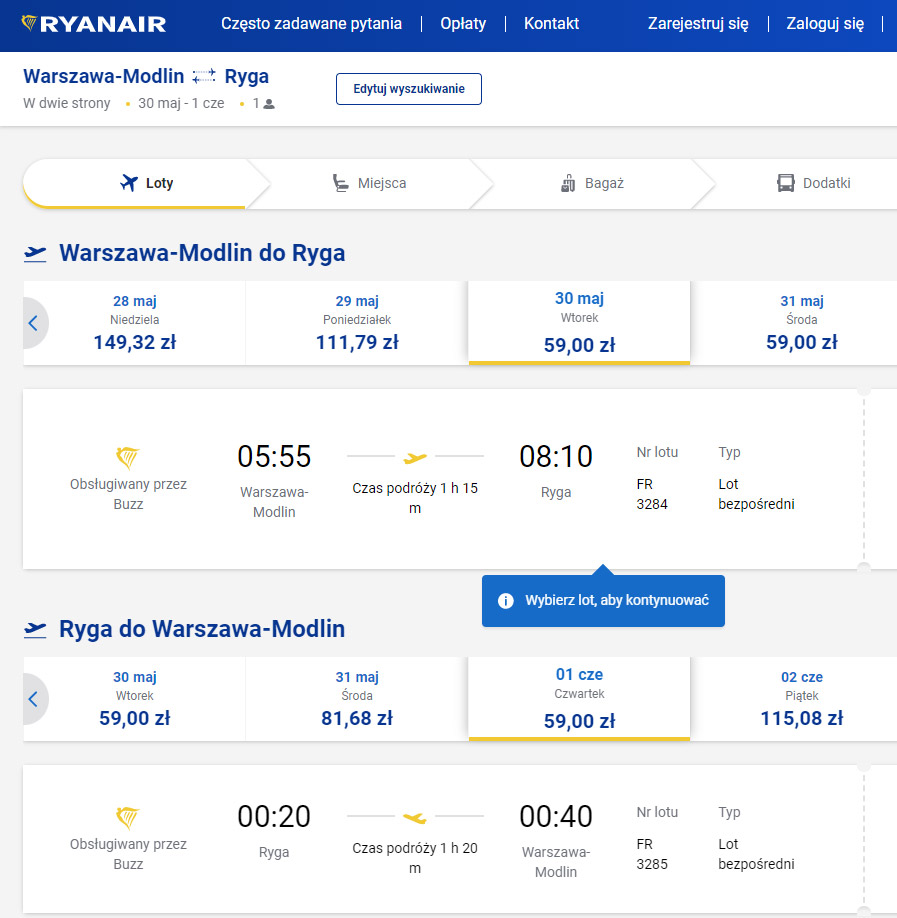
Task: Click Czas podróży 1 h 15 m text
Action: [415, 498]
